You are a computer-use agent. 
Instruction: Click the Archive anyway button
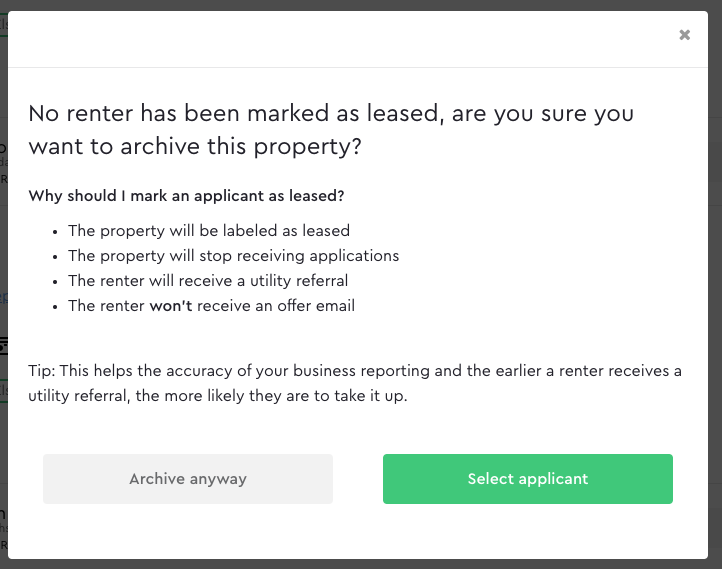[x=188, y=479]
